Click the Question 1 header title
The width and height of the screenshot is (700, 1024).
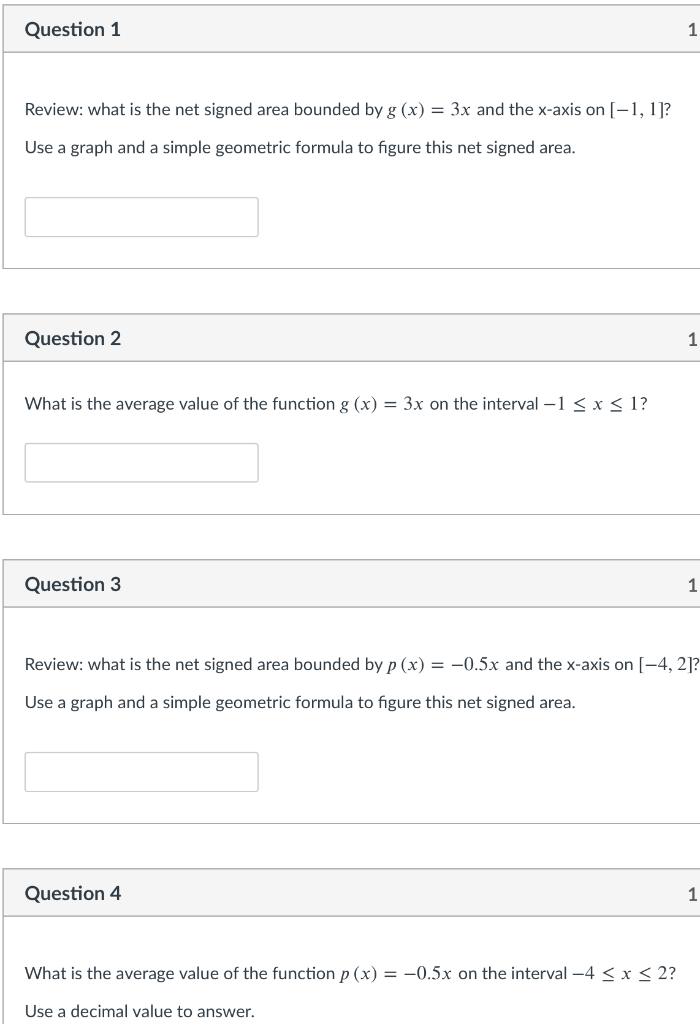pos(72,29)
